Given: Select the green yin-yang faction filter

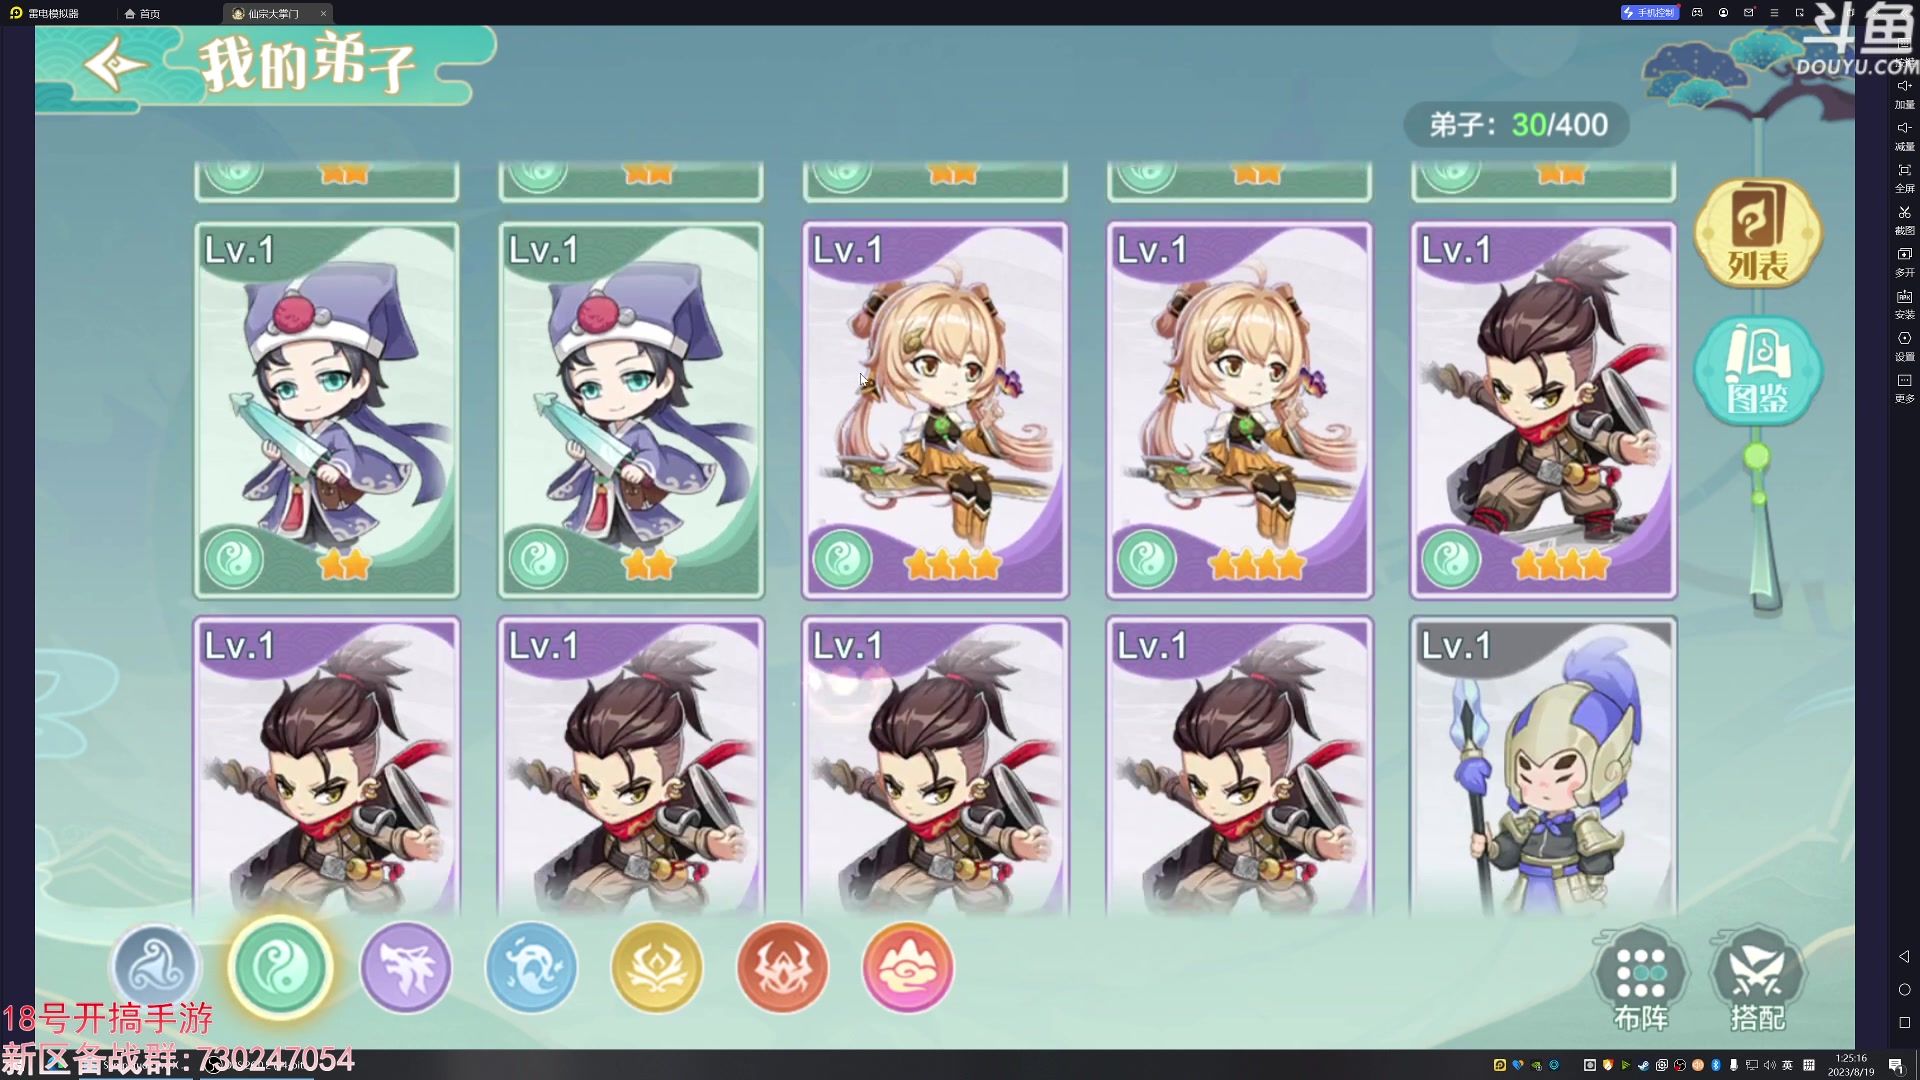Looking at the screenshot, I should pos(280,967).
